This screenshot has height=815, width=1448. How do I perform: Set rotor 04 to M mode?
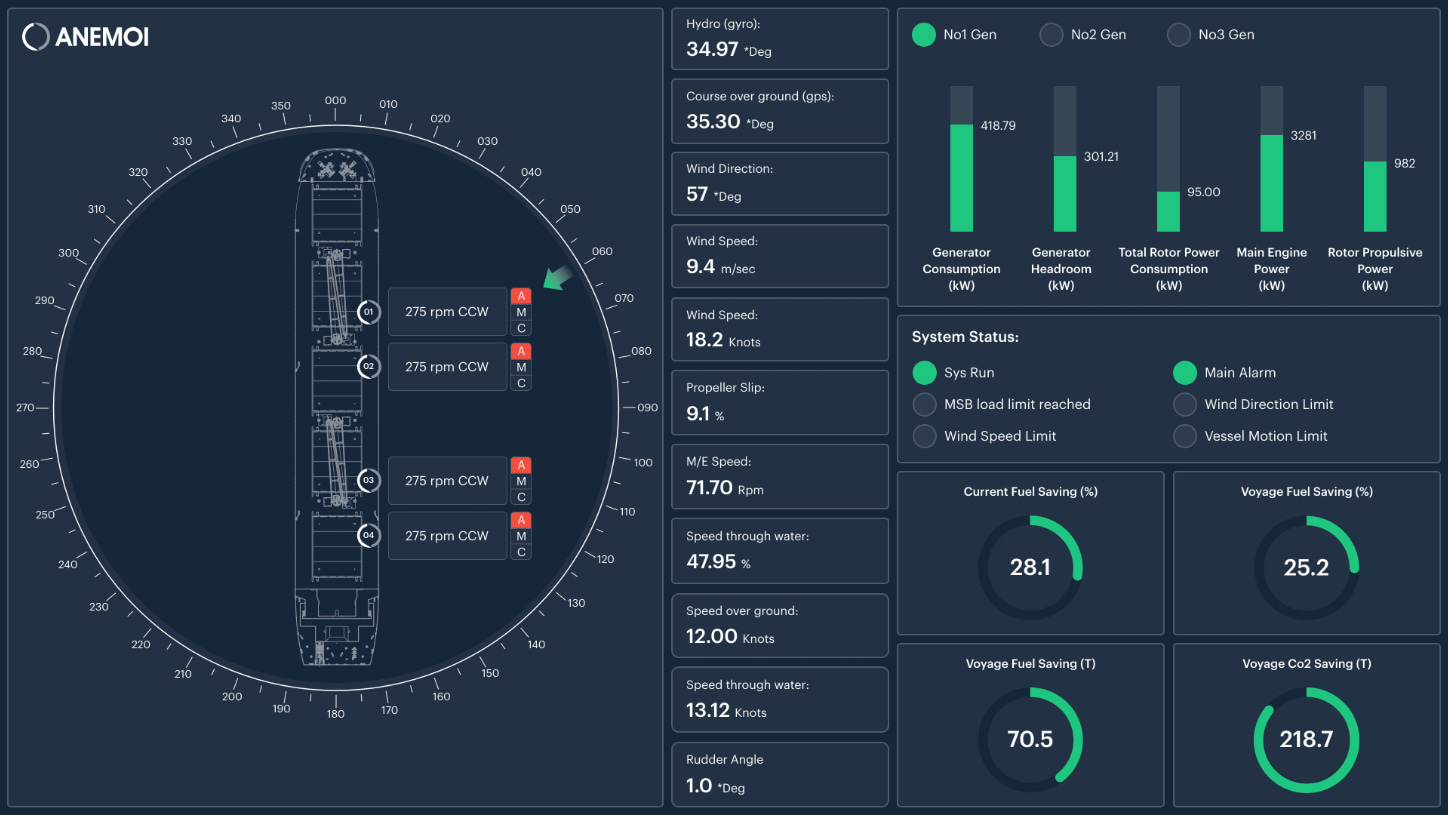click(521, 536)
